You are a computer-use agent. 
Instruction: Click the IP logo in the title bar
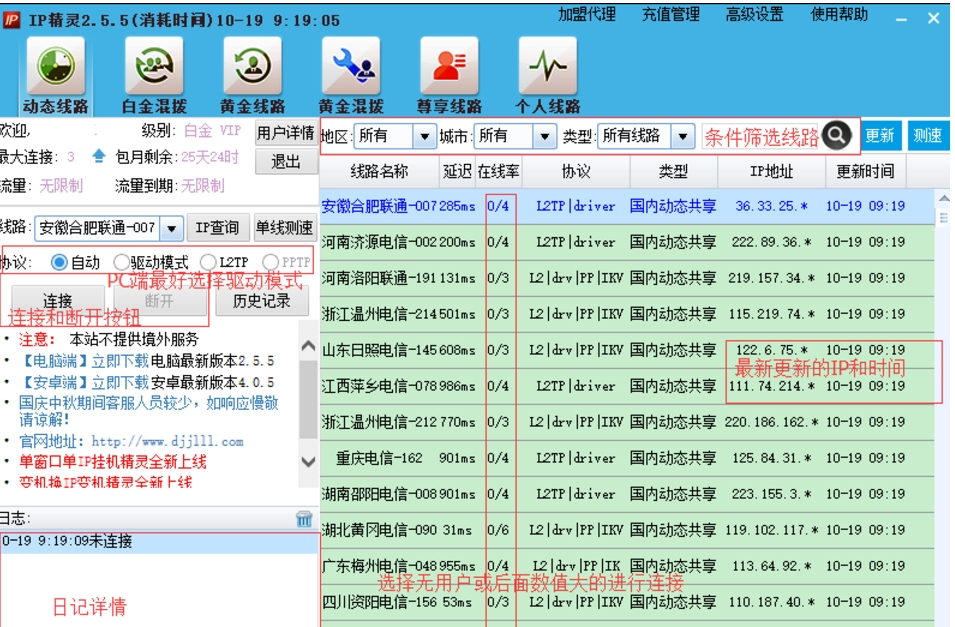[x=12, y=20]
